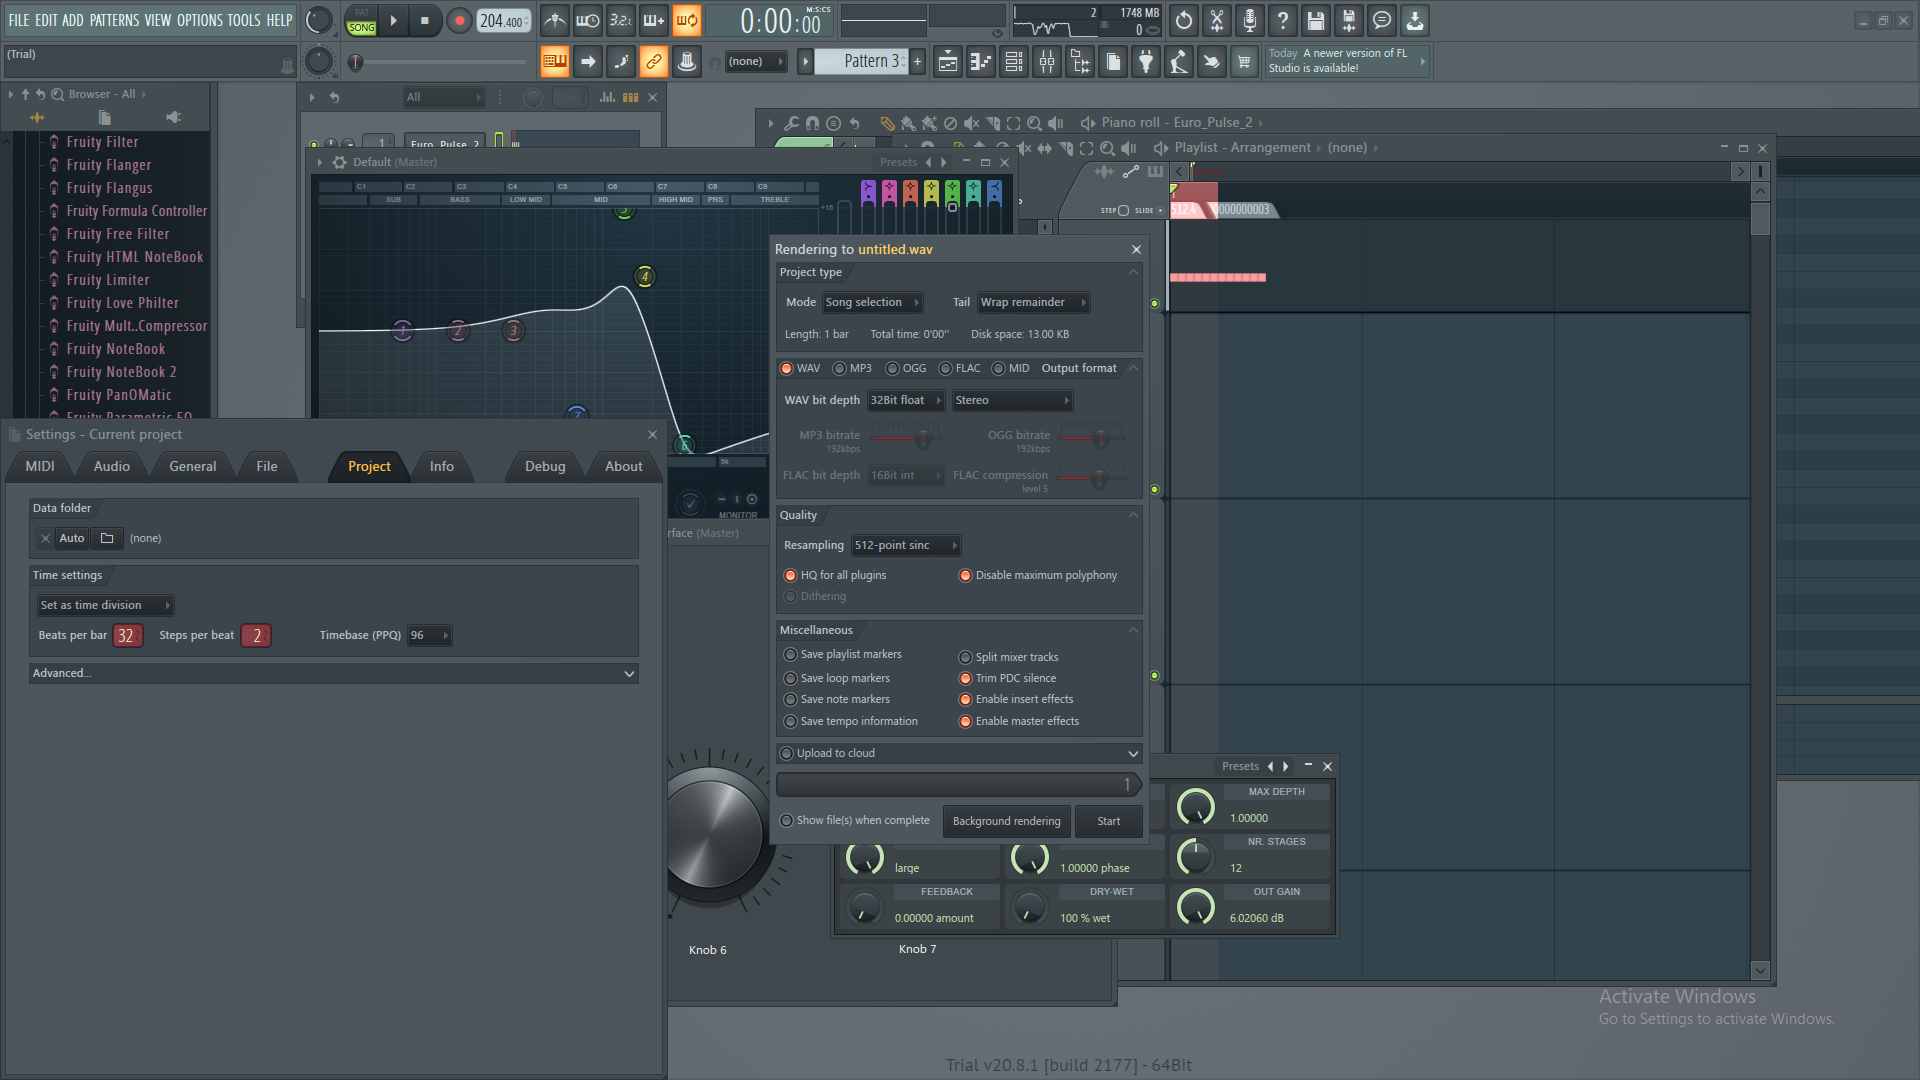Click the Piano roll magnet snap icon
Image resolution: width=1920 pixels, height=1080 pixels.
coord(812,123)
